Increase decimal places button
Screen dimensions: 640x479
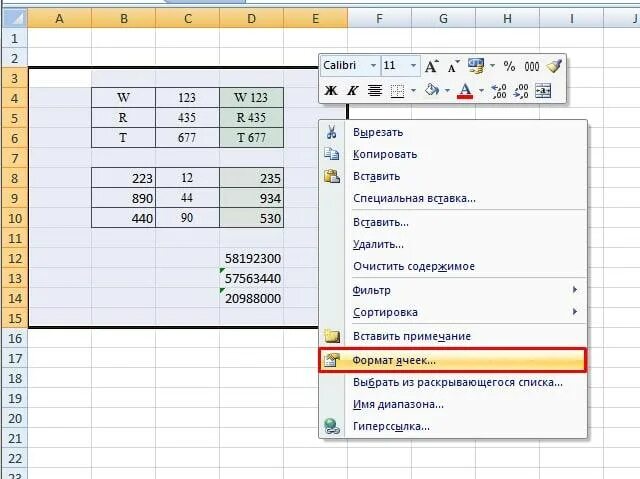click(499, 91)
